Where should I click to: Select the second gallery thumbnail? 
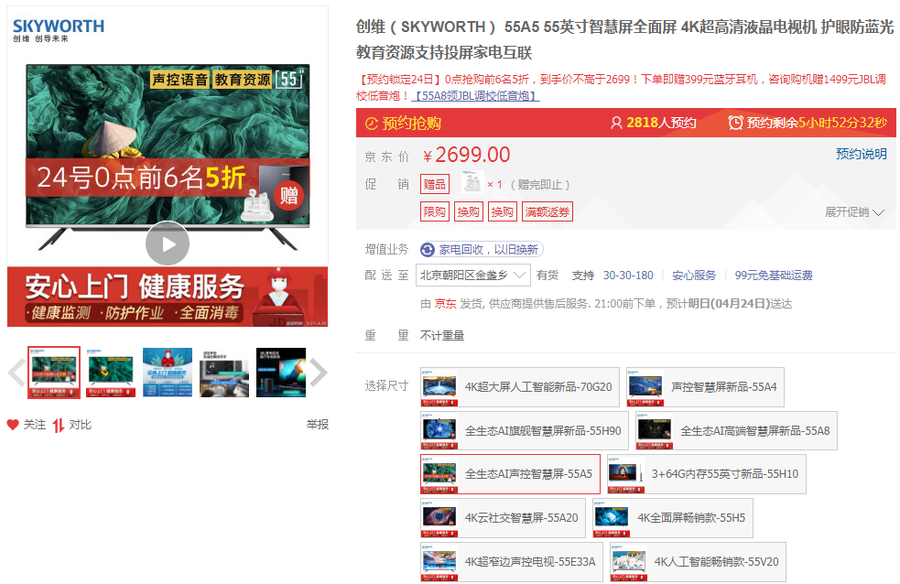click(110, 373)
